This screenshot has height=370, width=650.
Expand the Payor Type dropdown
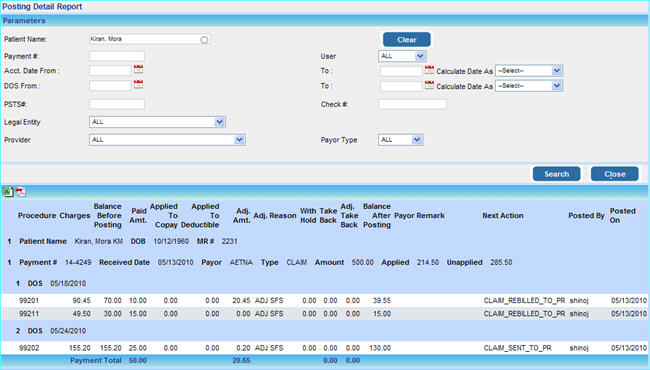pyautogui.click(x=400, y=140)
